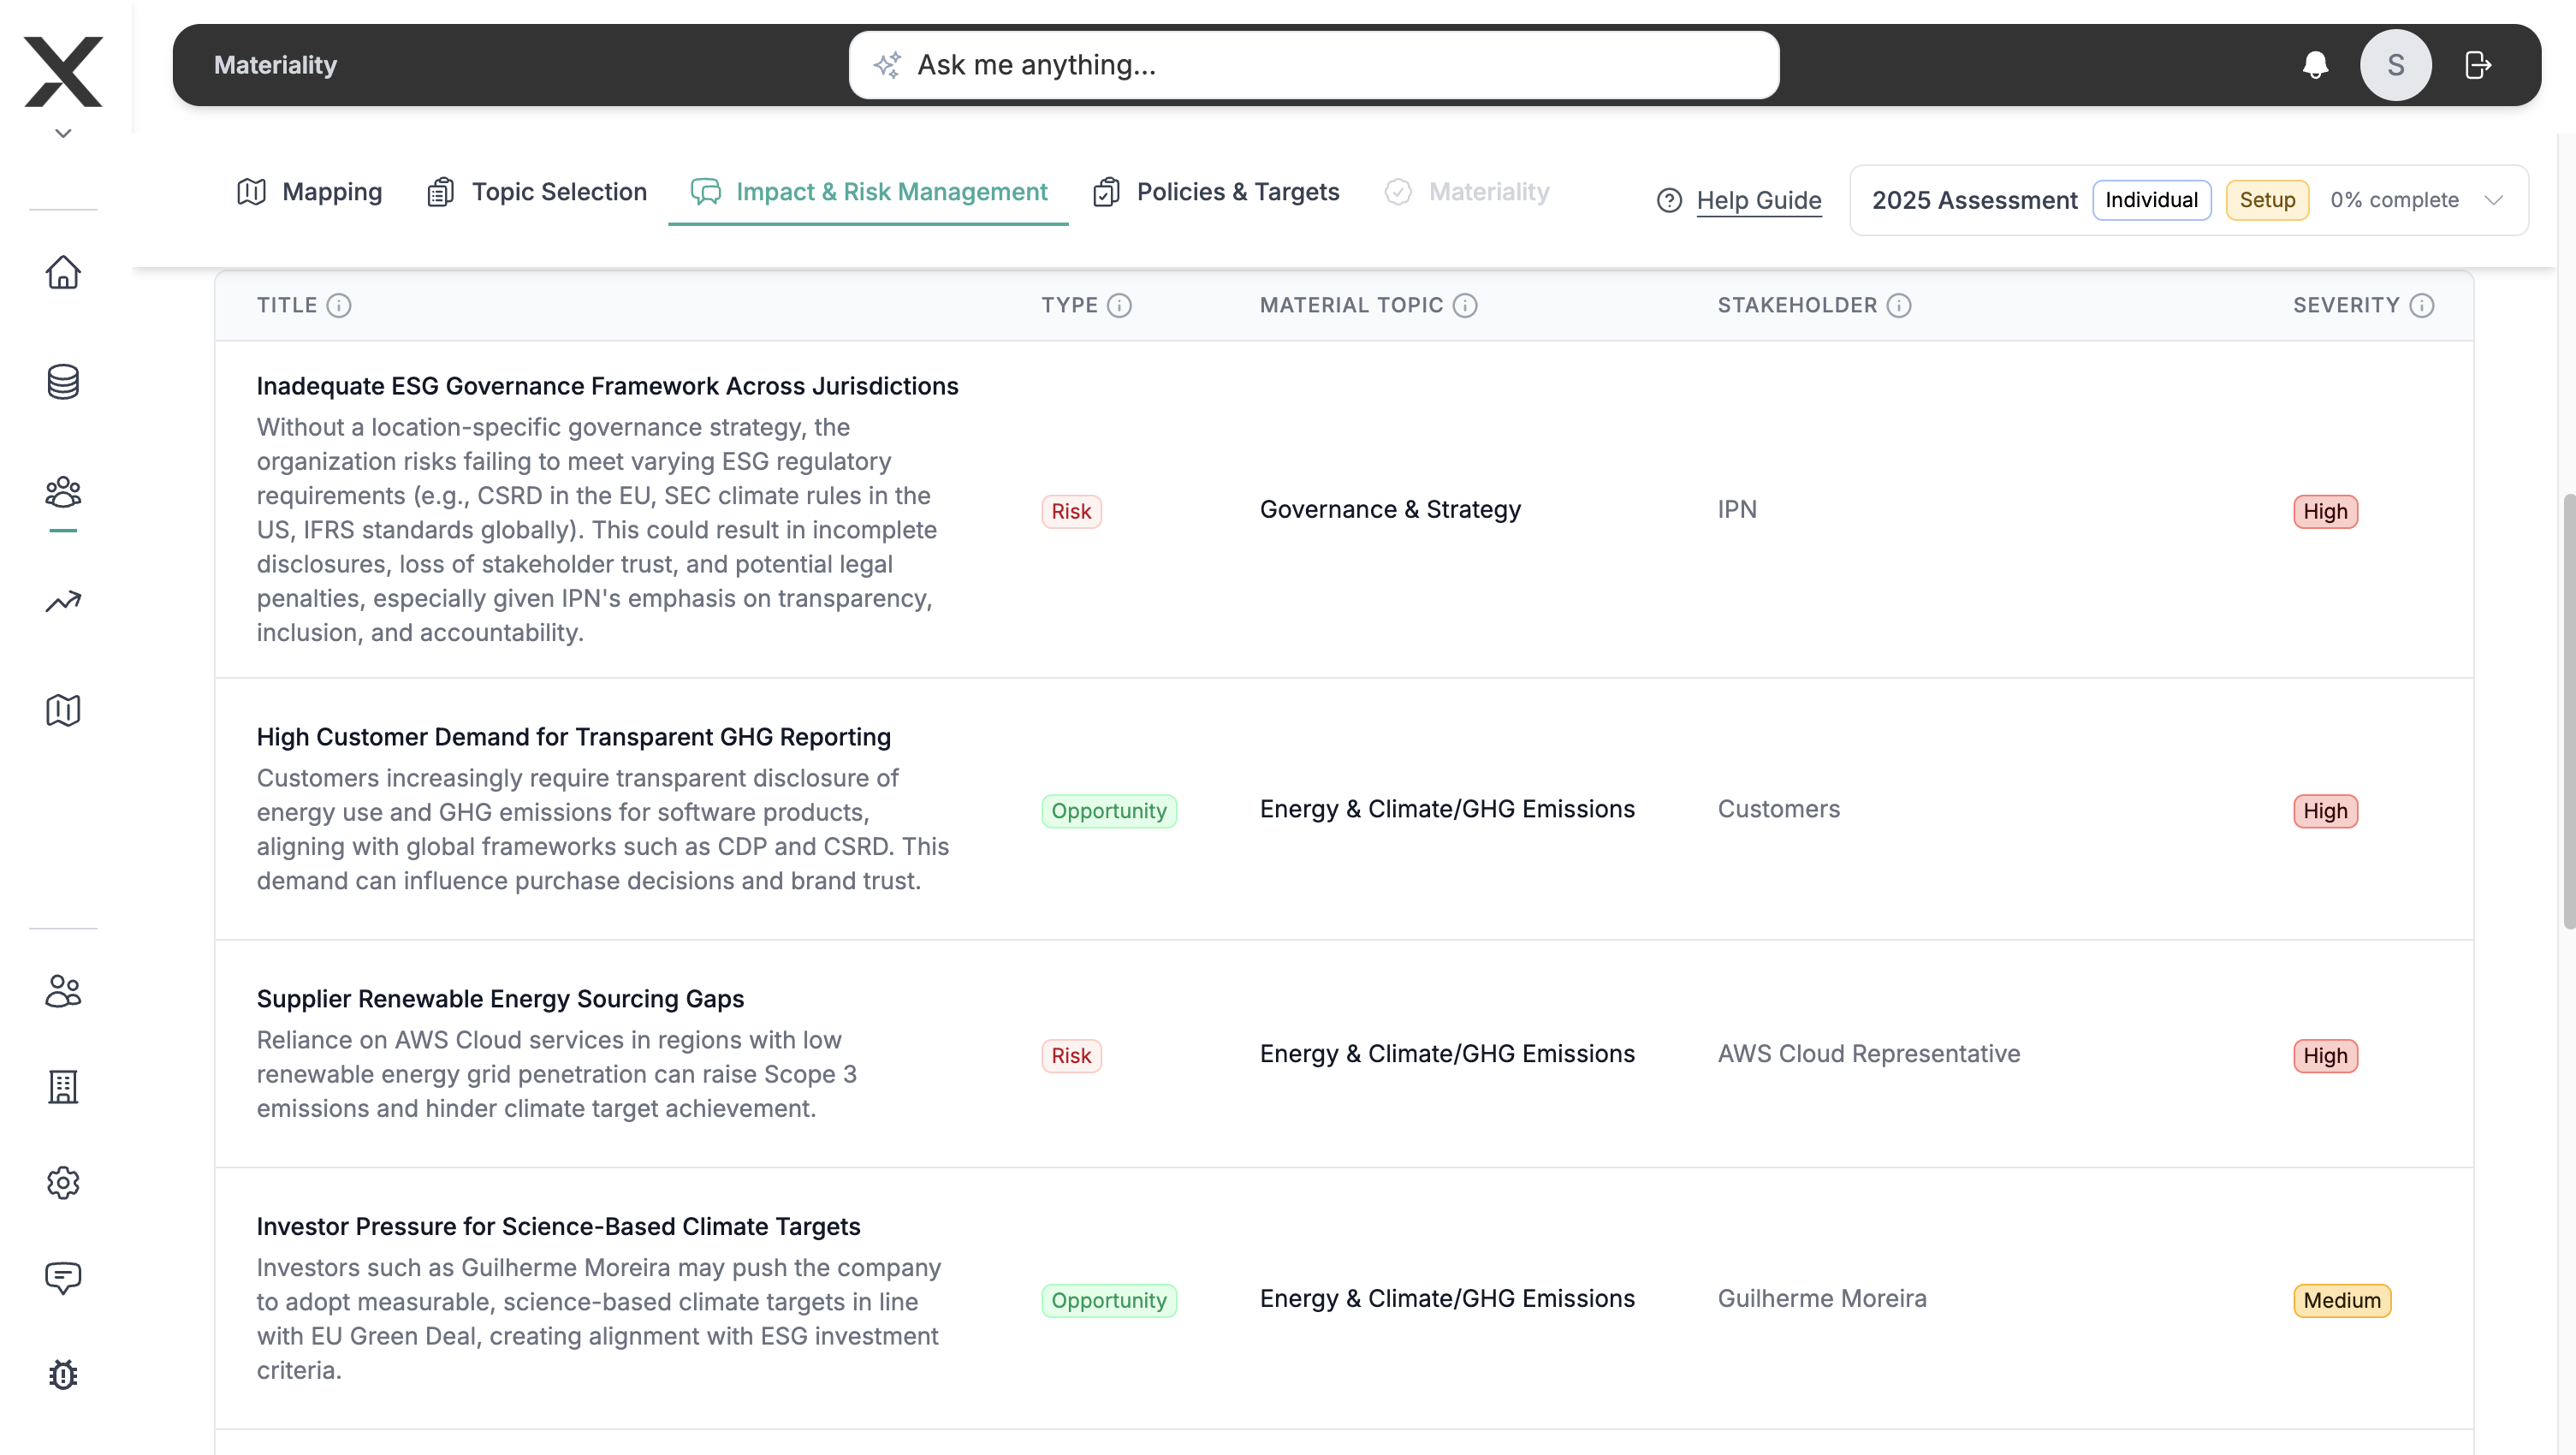This screenshot has width=2576, height=1455.
Task: Open the Home icon in sidebar
Action: [63, 272]
